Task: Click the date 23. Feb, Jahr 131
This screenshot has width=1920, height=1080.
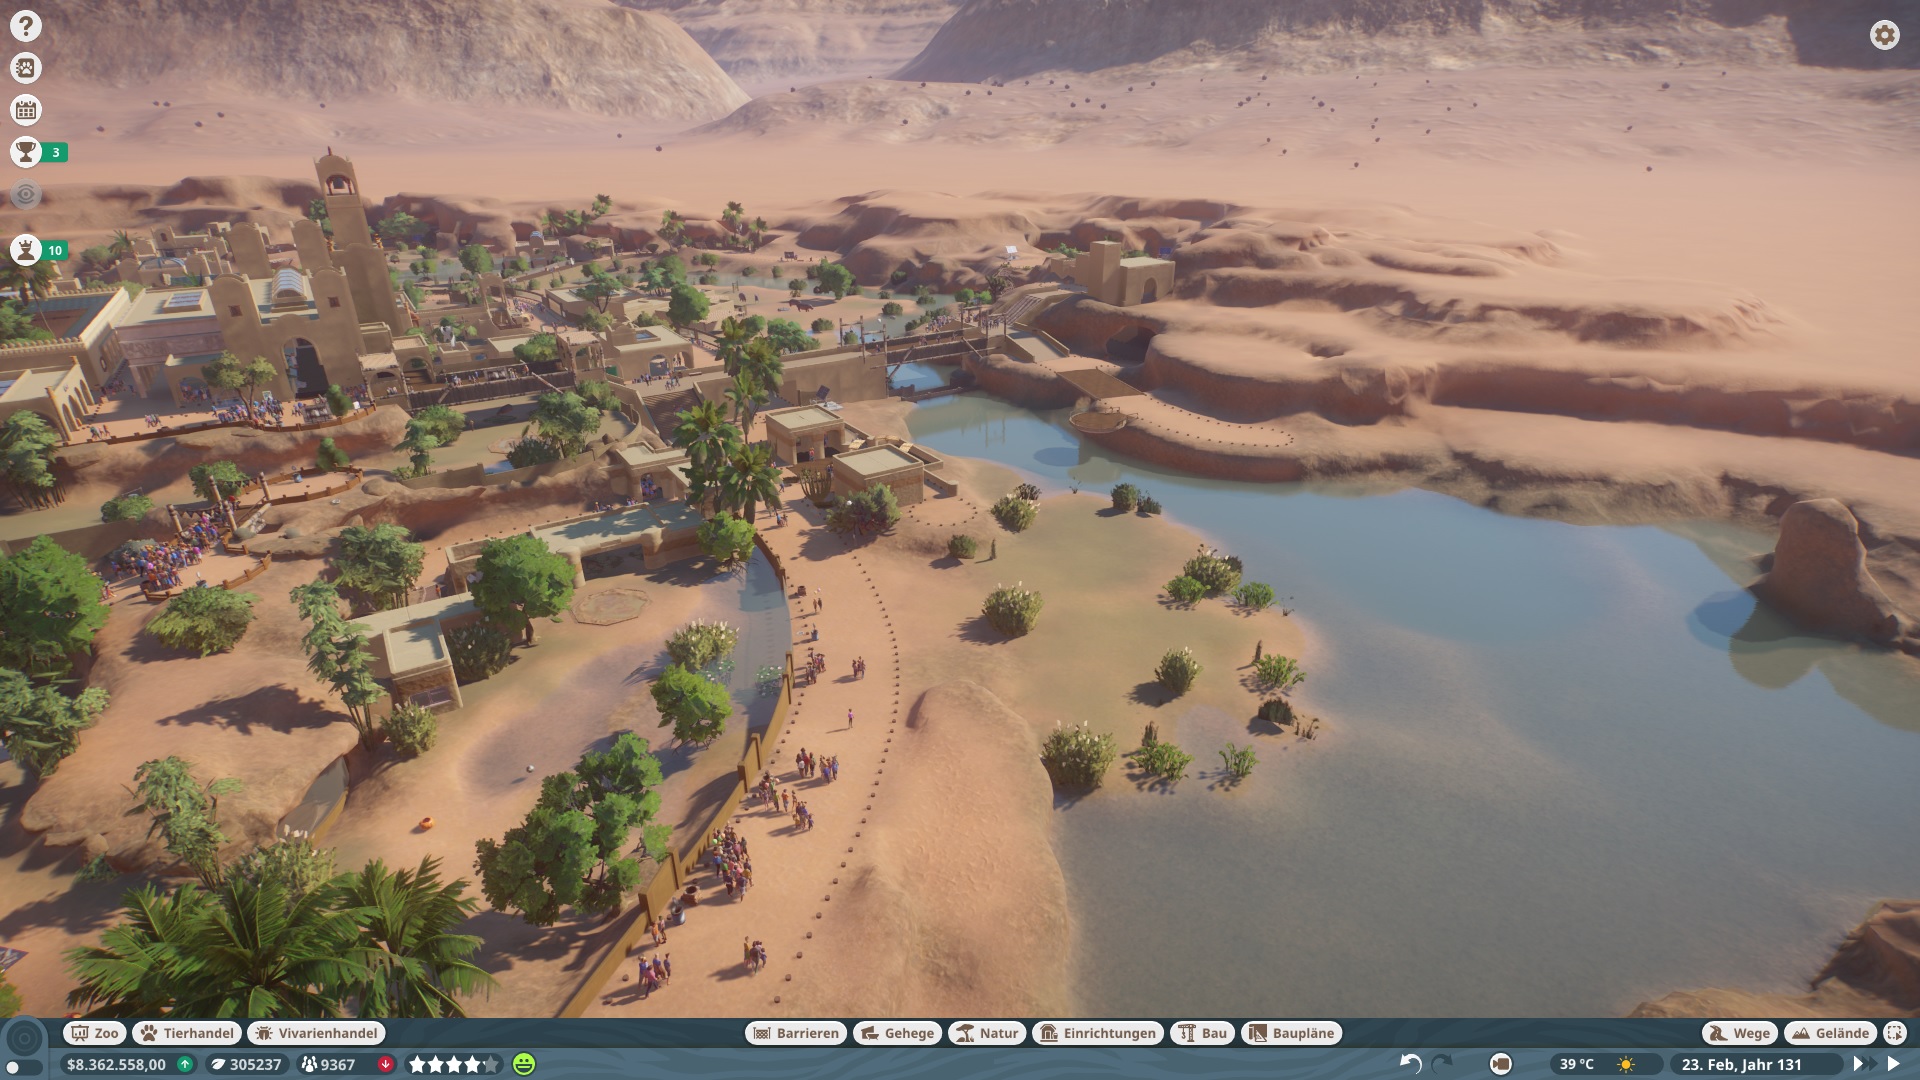Action: [x=1741, y=1064]
